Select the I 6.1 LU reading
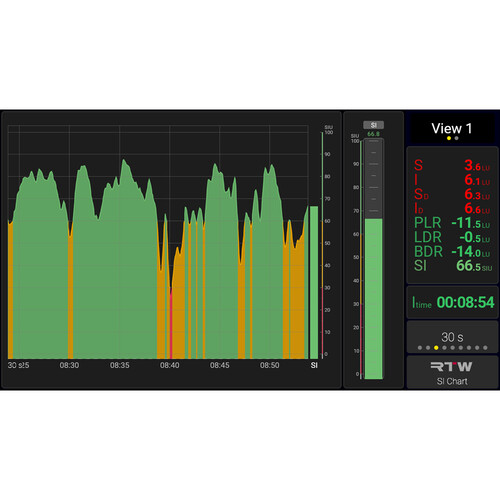500x500 pixels. pos(452,180)
